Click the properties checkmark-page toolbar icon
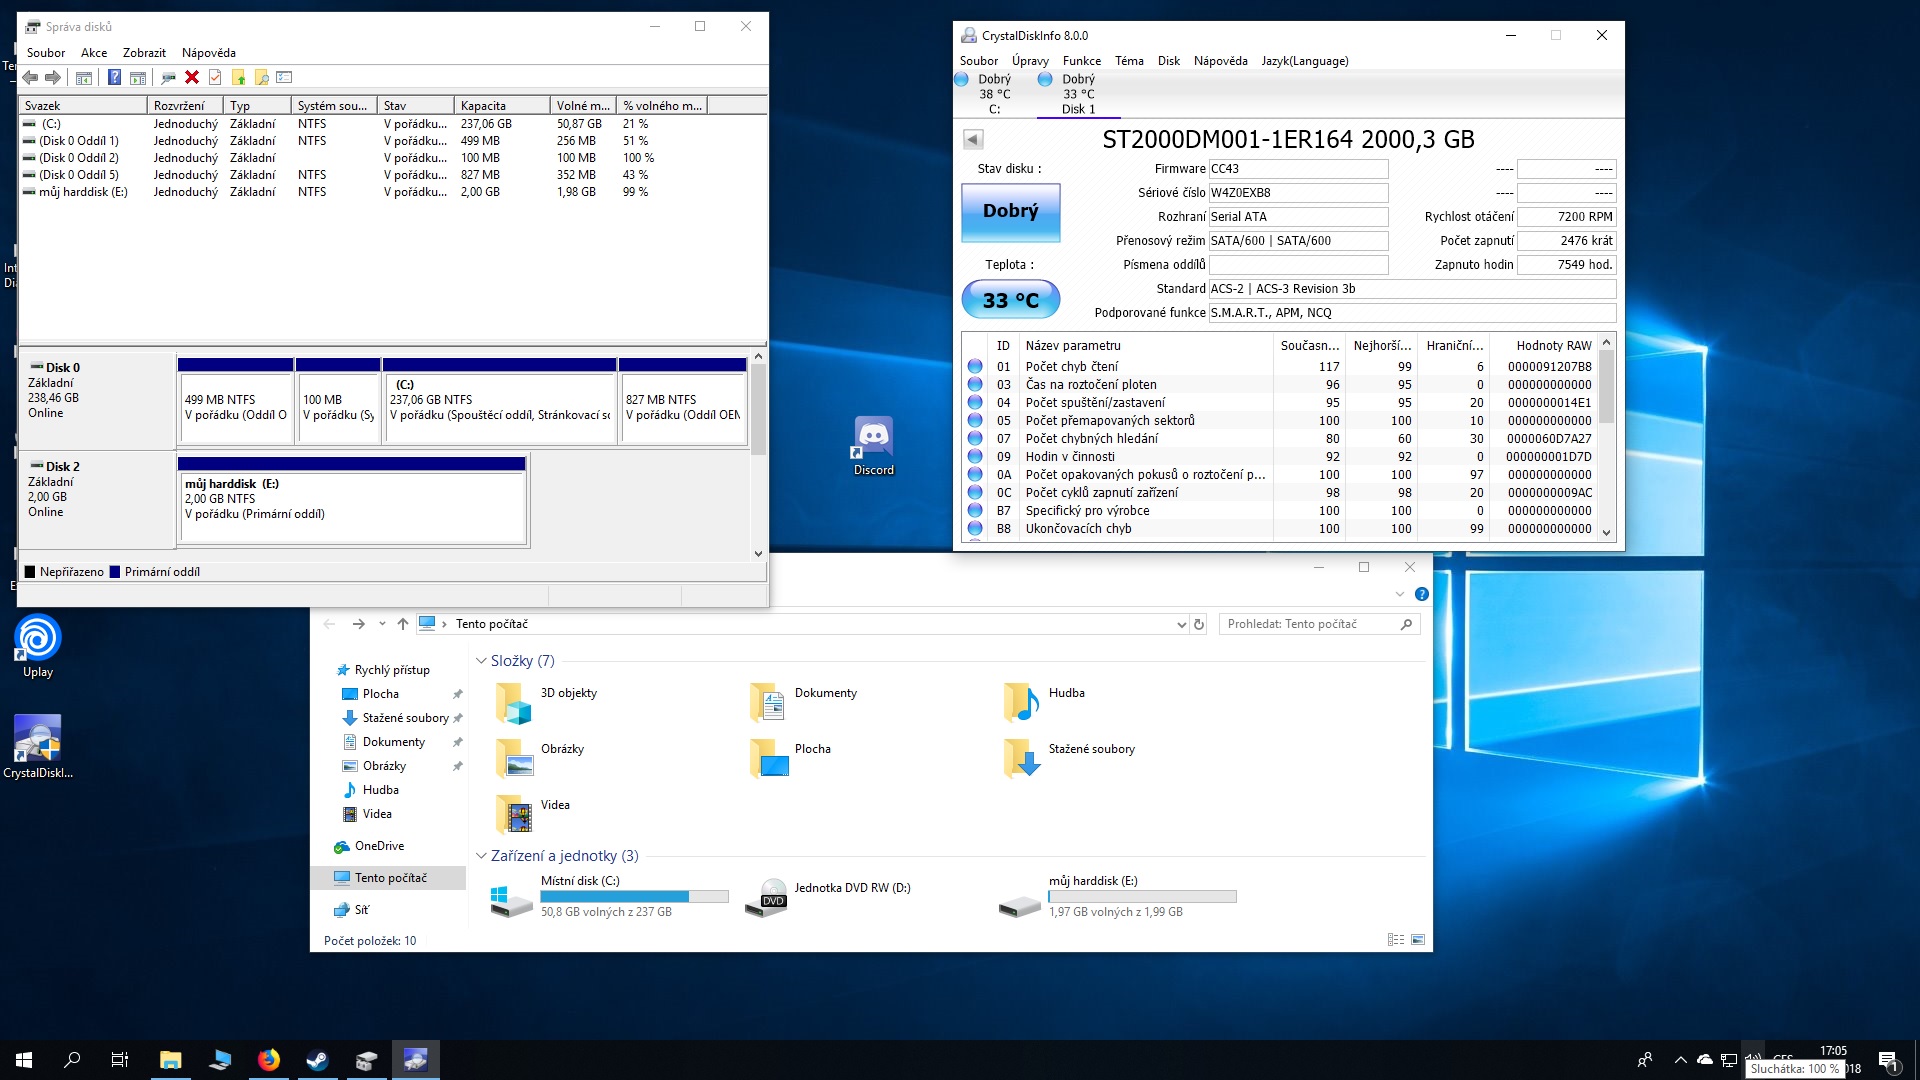 click(x=215, y=78)
